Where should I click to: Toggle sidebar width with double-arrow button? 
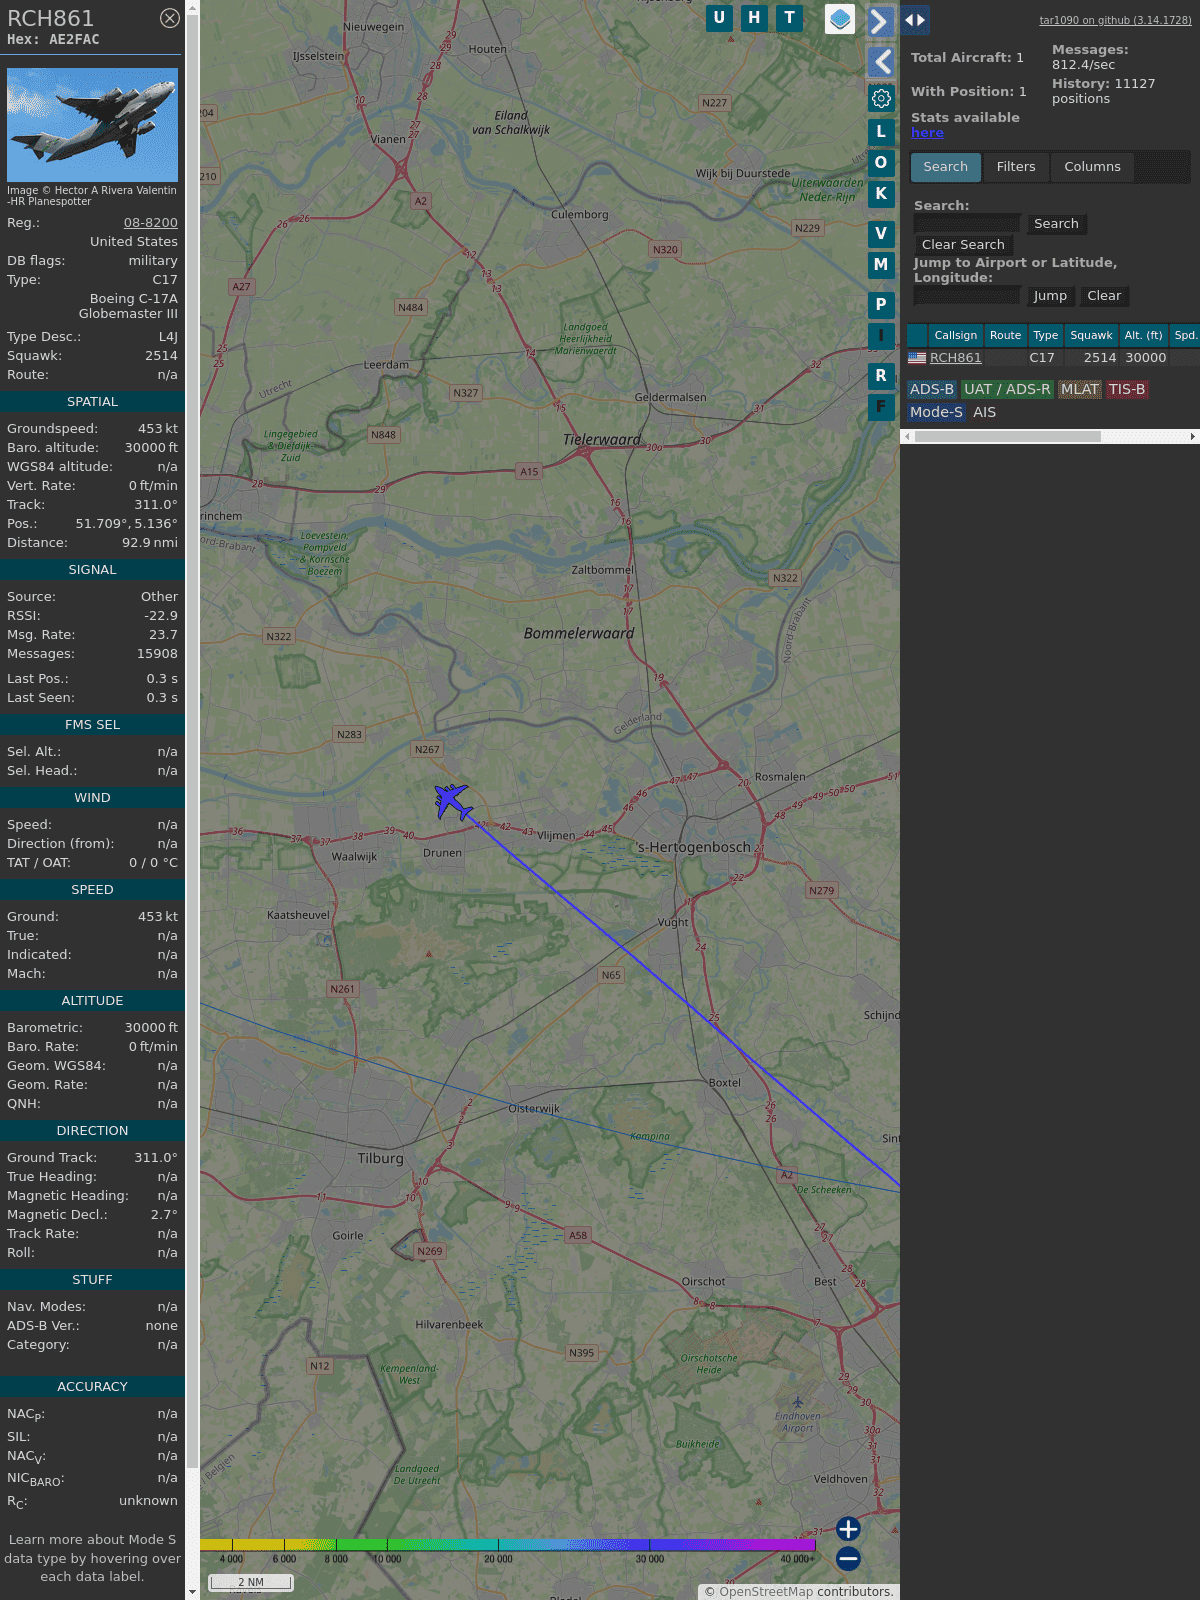pos(915,19)
